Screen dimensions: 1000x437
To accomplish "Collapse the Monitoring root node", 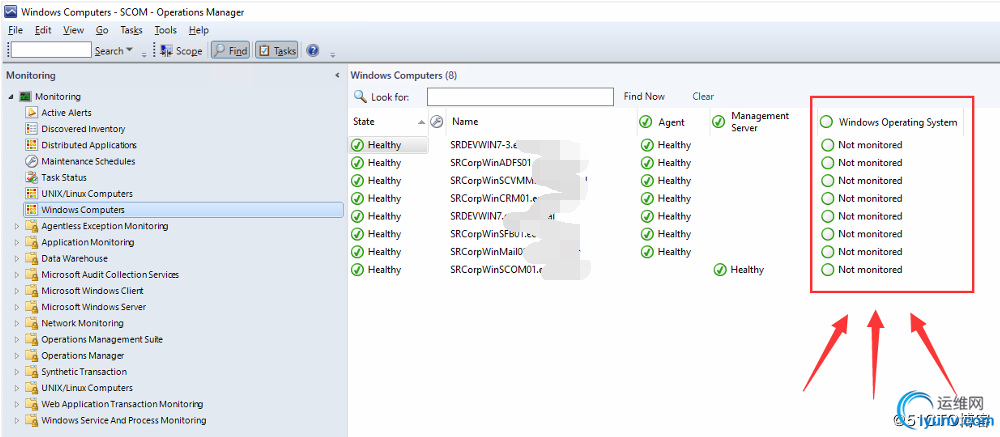I will 11,96.
